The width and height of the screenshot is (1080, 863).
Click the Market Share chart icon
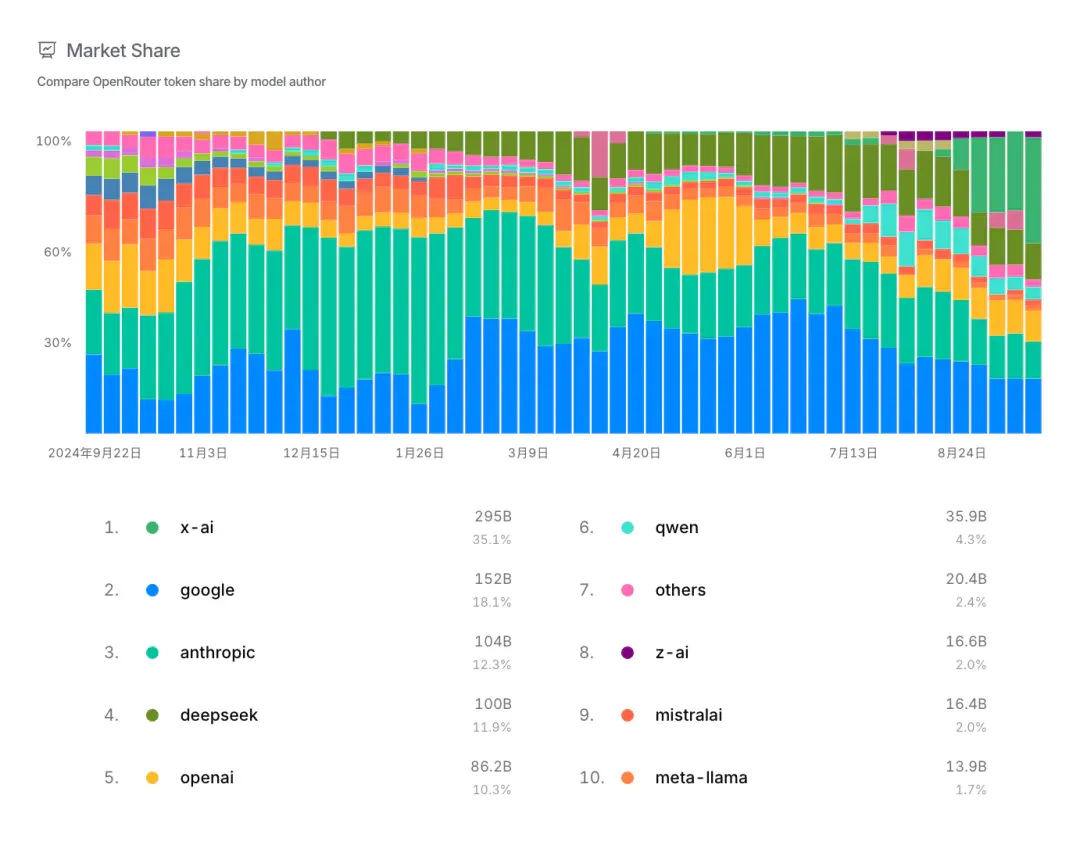tap(47, 50)
